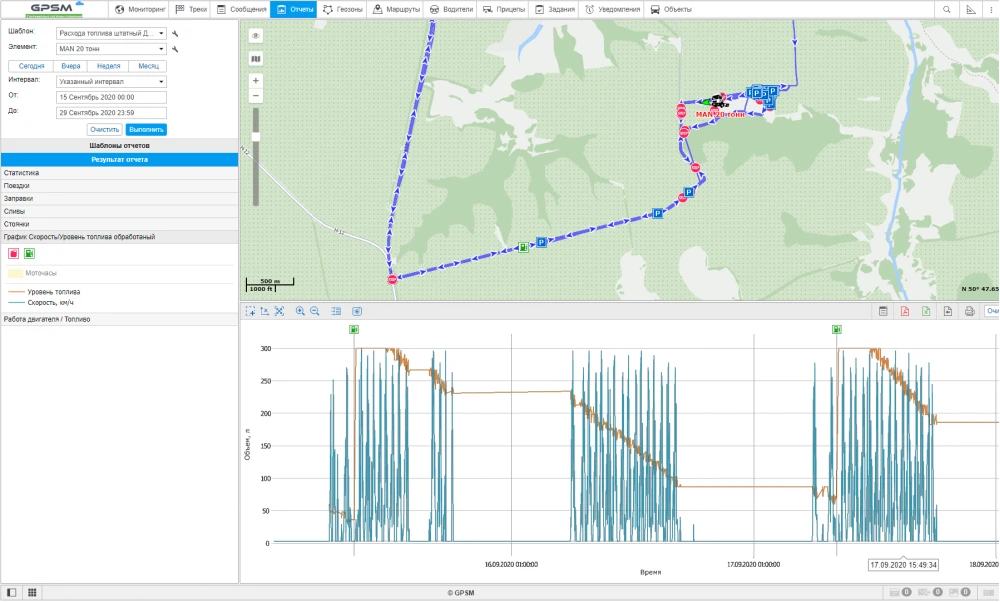Zoom out on the chart with the magnifier
The height and width of the screenshot is (602, 1000).
pyautogui.click(x=314, y=311)
